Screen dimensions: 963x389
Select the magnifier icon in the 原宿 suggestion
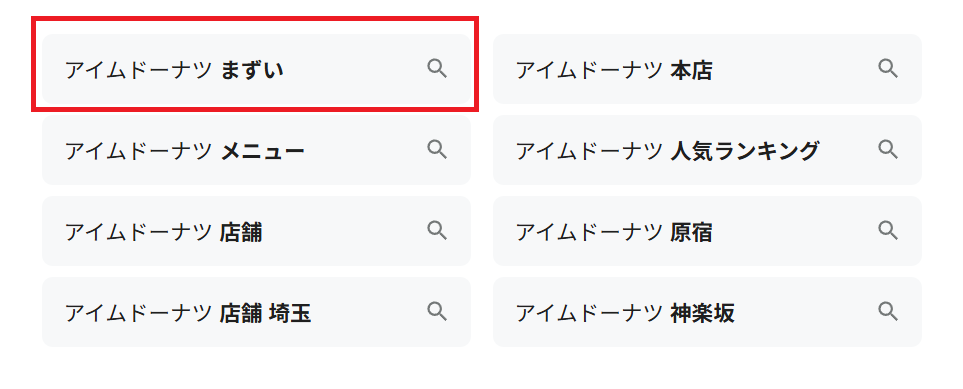pyautogui.click(x=887, y=230)
